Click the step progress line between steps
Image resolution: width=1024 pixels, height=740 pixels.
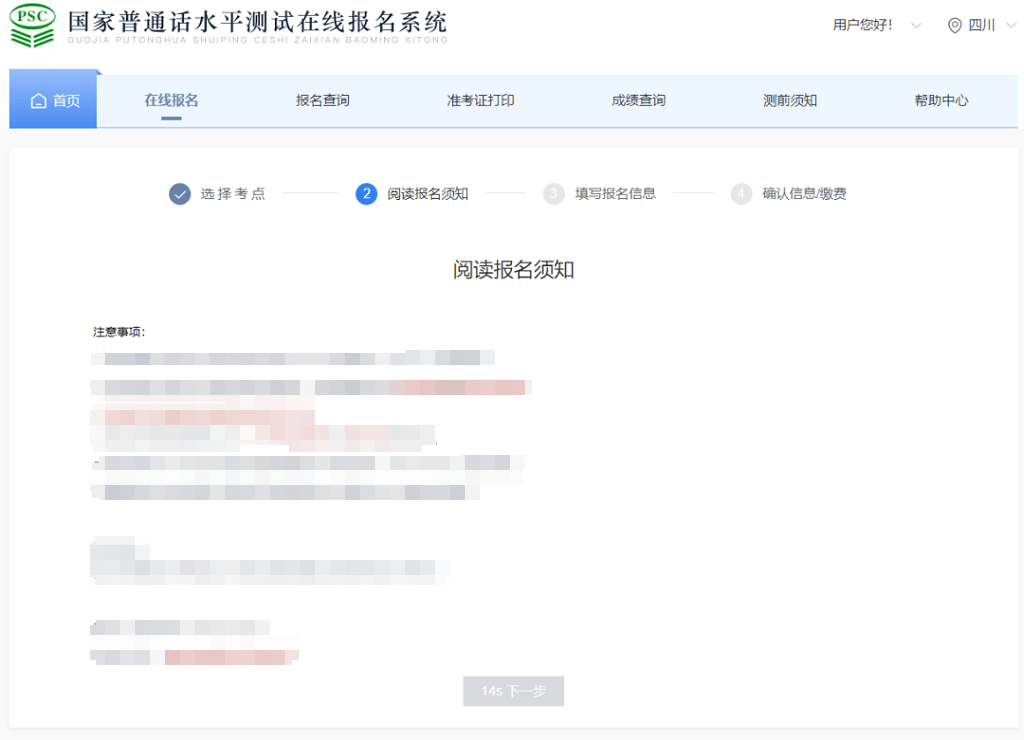pos(310,194)
